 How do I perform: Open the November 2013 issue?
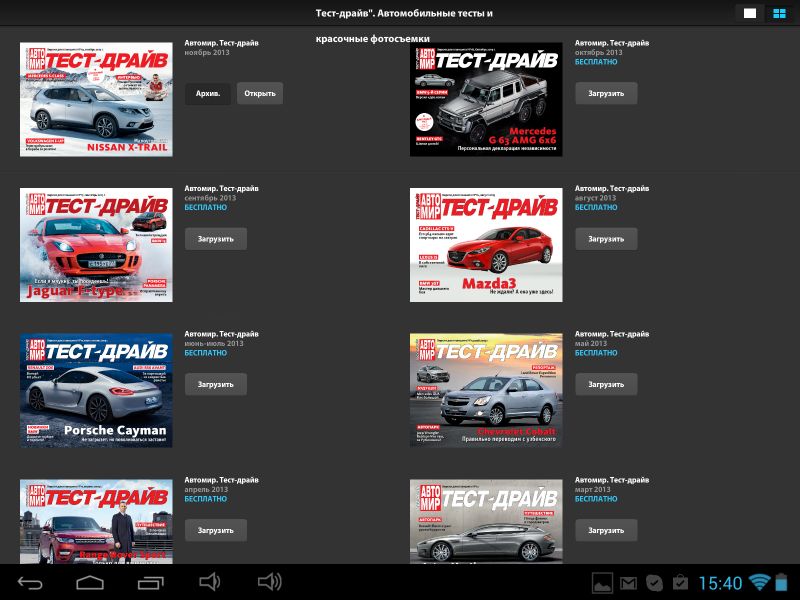click(260, 94)
